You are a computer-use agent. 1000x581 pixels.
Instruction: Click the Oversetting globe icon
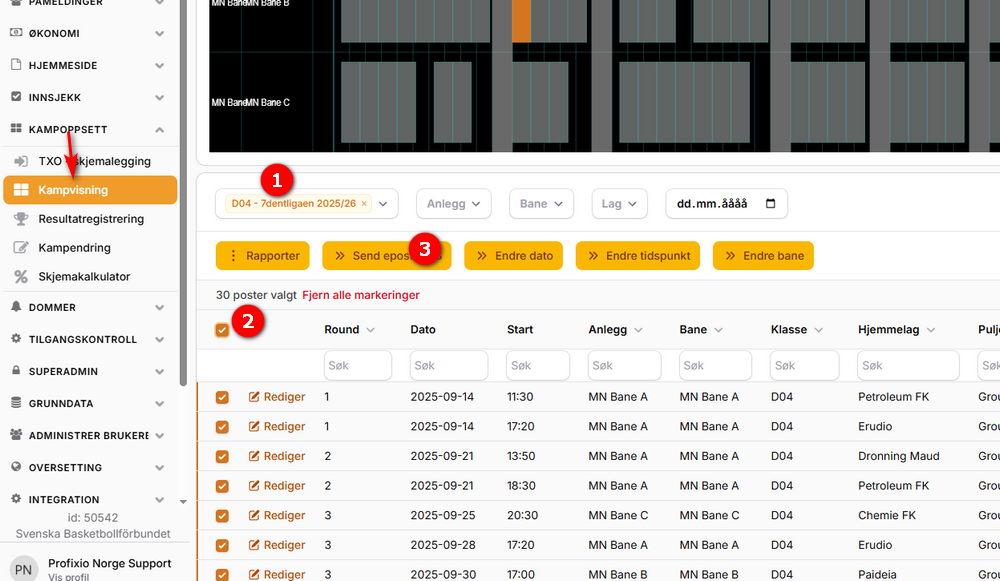point(17,467)
